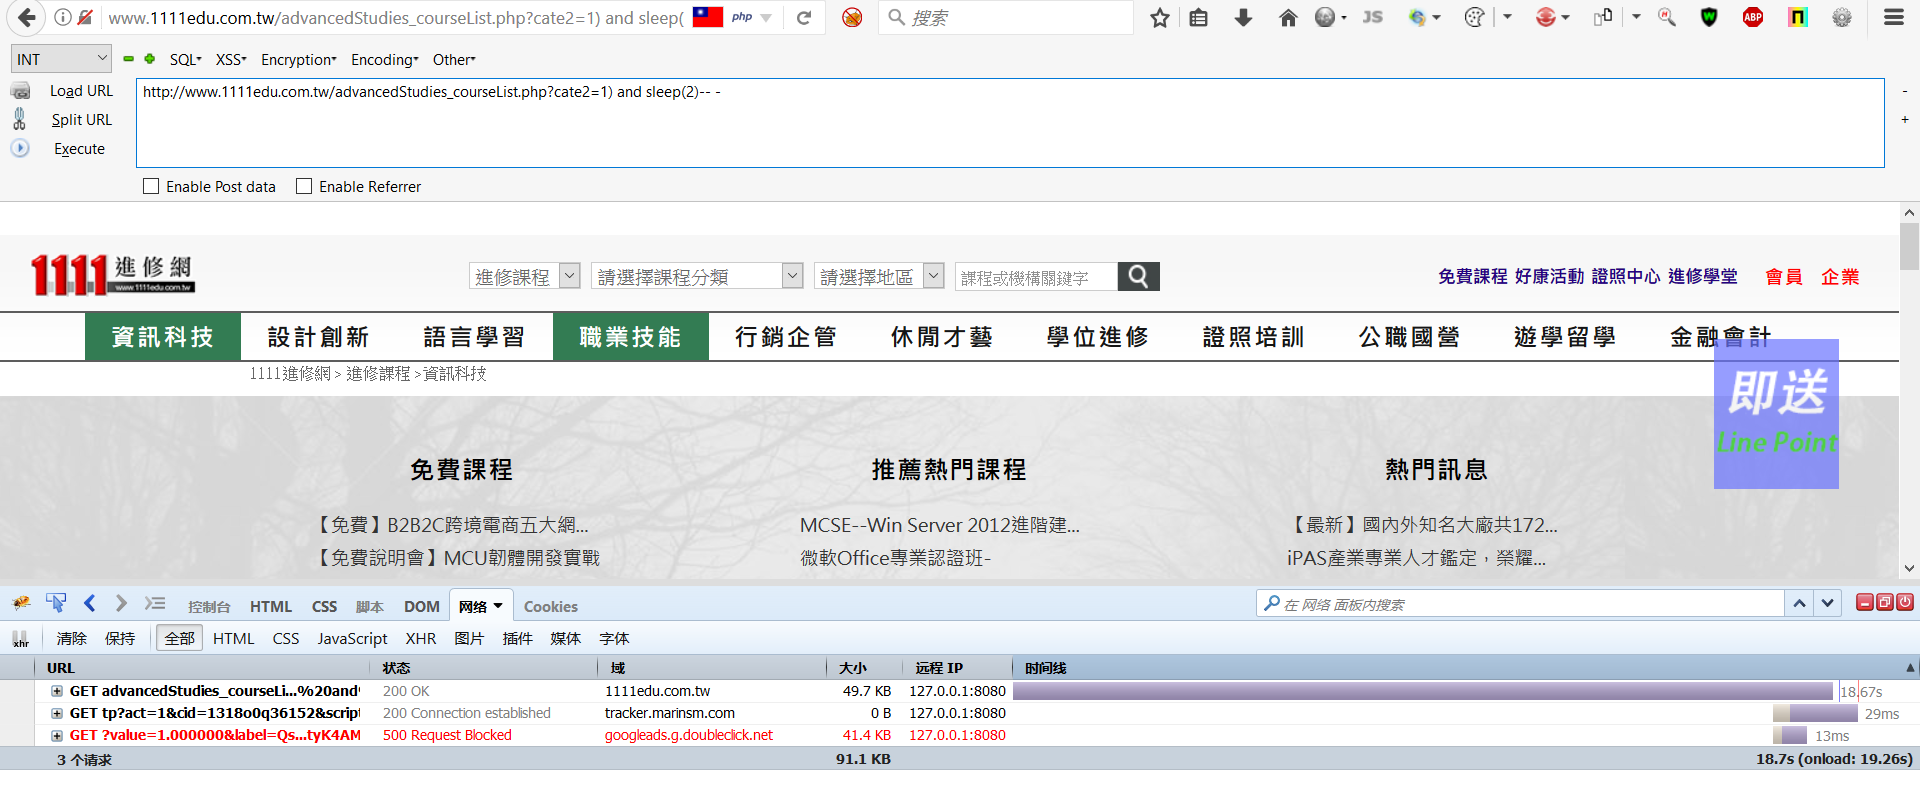The height and width of the screenshot is (794, 1920).
Task: Expand the blocked GET ?value=1.000000 request row
Action: (x=57, y=735)
